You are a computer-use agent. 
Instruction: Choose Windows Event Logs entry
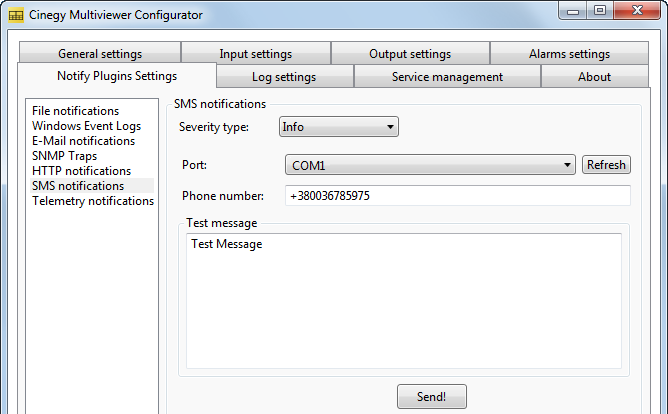tap(92, 126)
